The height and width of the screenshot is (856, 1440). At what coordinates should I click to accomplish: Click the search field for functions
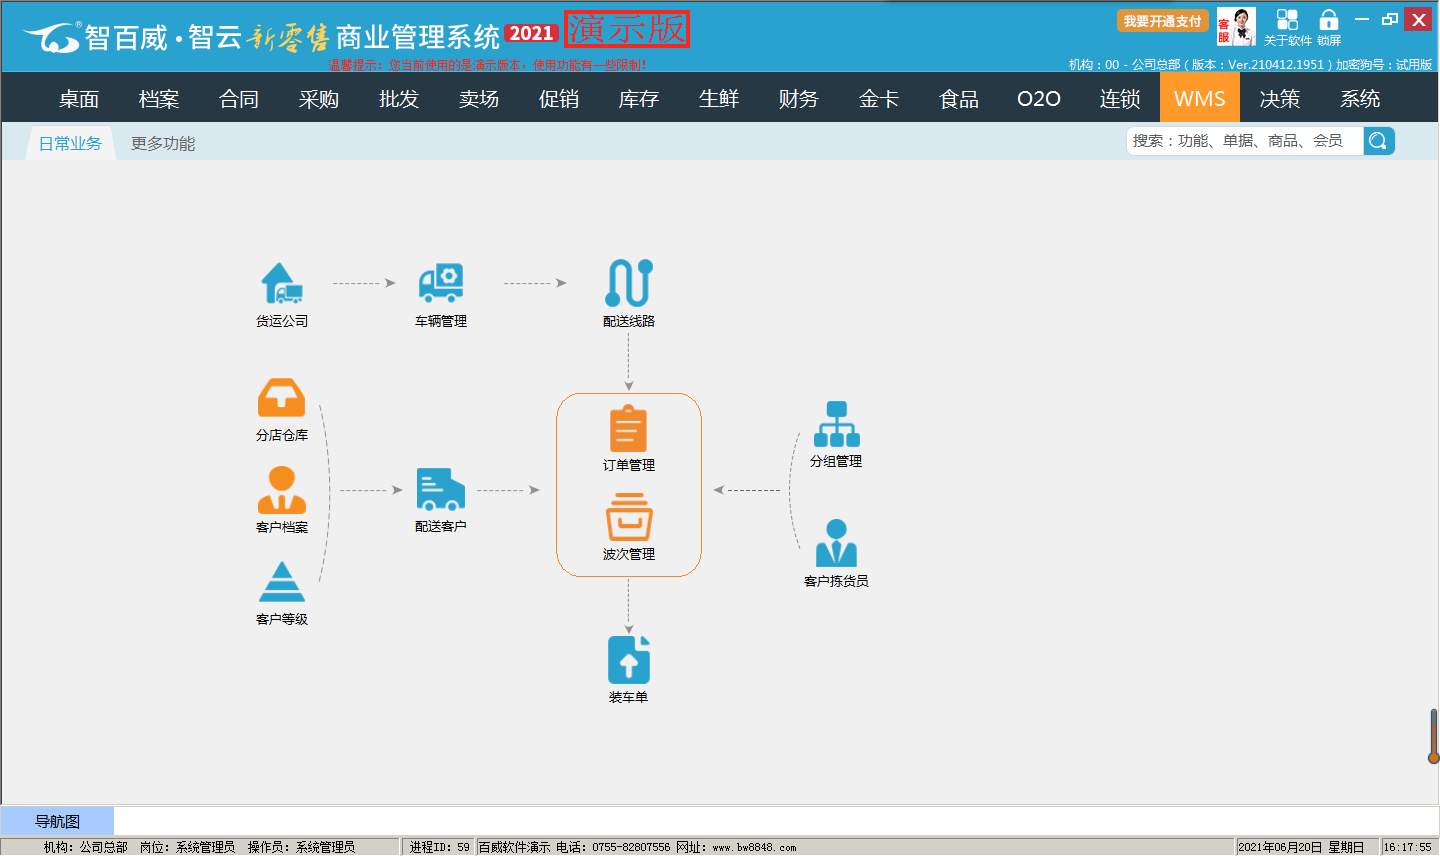click(1244, 141)
